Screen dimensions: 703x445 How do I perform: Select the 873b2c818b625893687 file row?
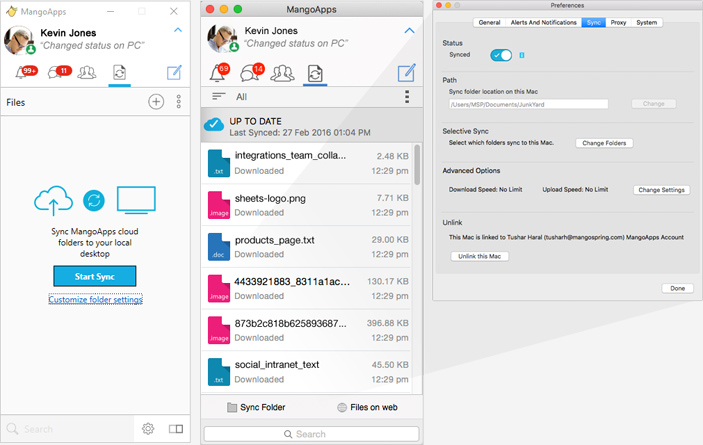click(x=307, y=330)
